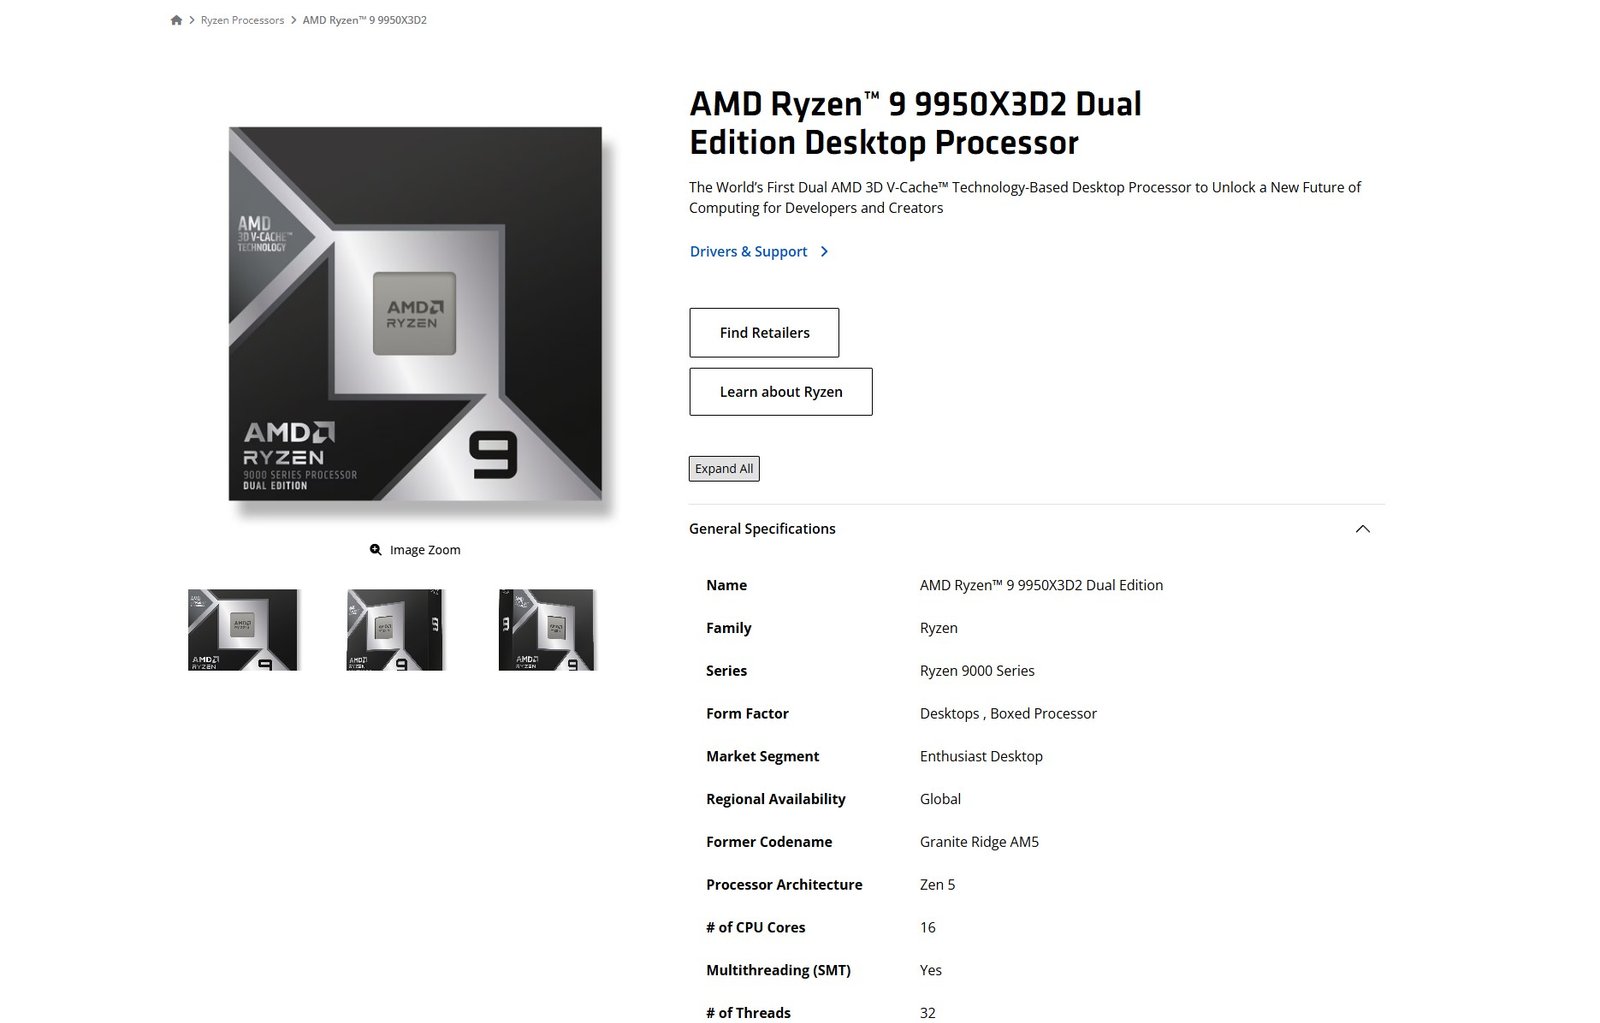This screenshot has width=1600, height=1023.
Task: Click the product title heading
Action: 915,123
